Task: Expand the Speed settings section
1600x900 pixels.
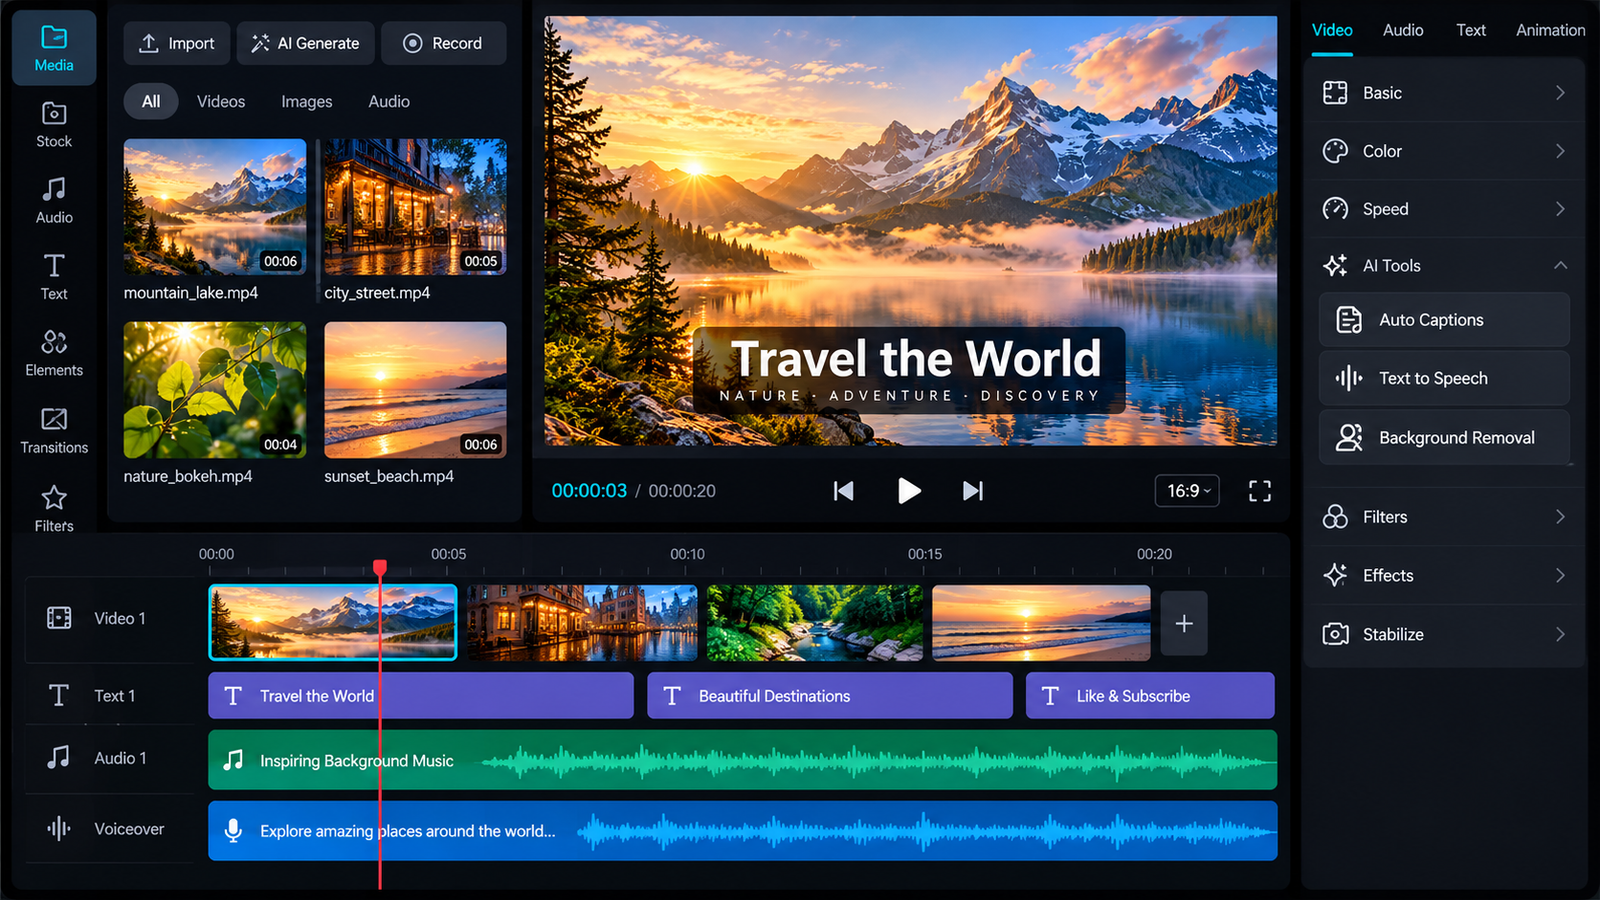Action: tap(1444, 209)
